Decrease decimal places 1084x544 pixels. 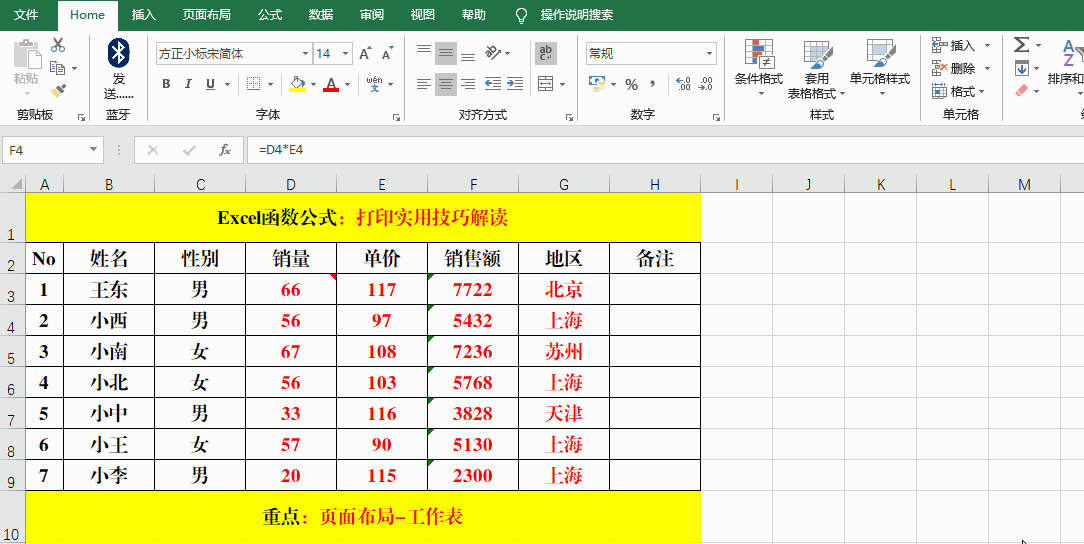pyautogui.click(x=706, y=84)
